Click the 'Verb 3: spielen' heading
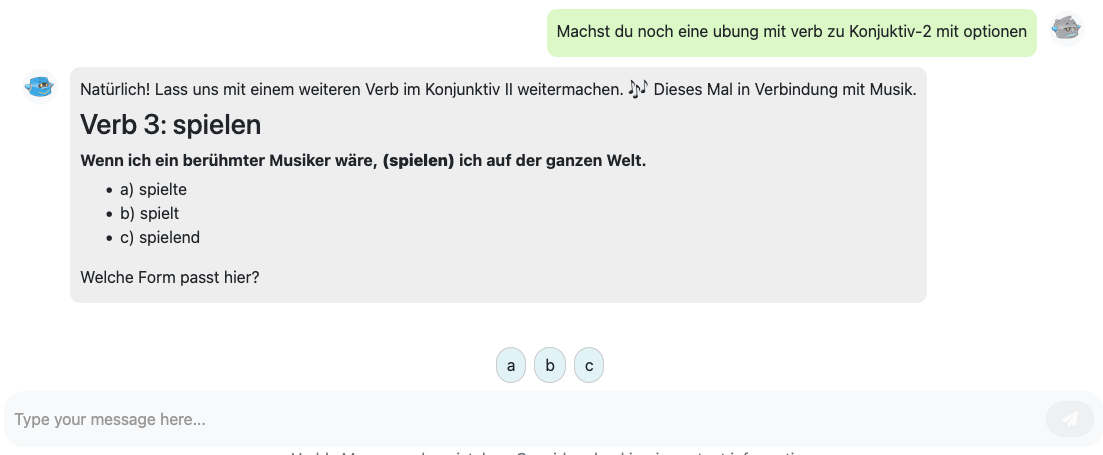The width and height of the screenshot is (1103, 455). [170, 125]
